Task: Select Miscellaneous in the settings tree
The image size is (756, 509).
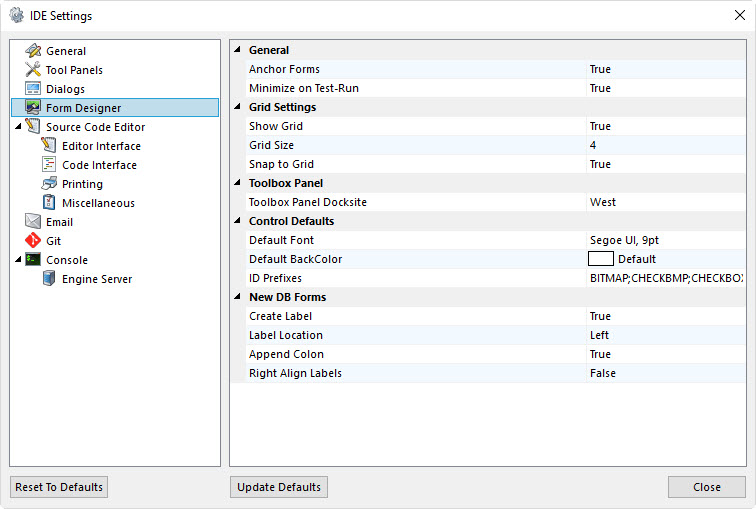Action: coord(98,203)
